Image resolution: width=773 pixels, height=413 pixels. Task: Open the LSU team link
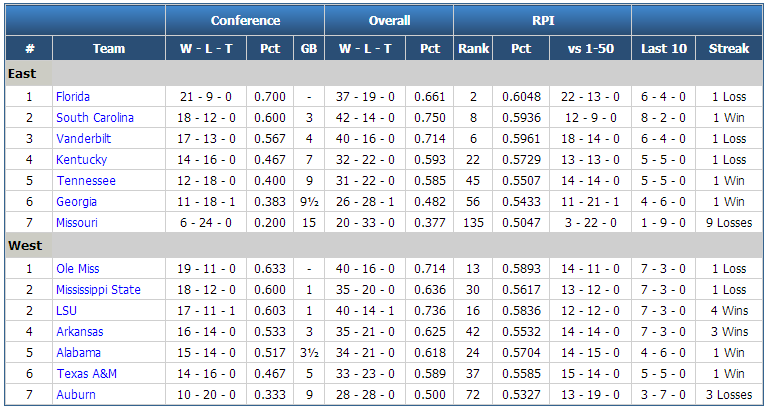(67, 311)
